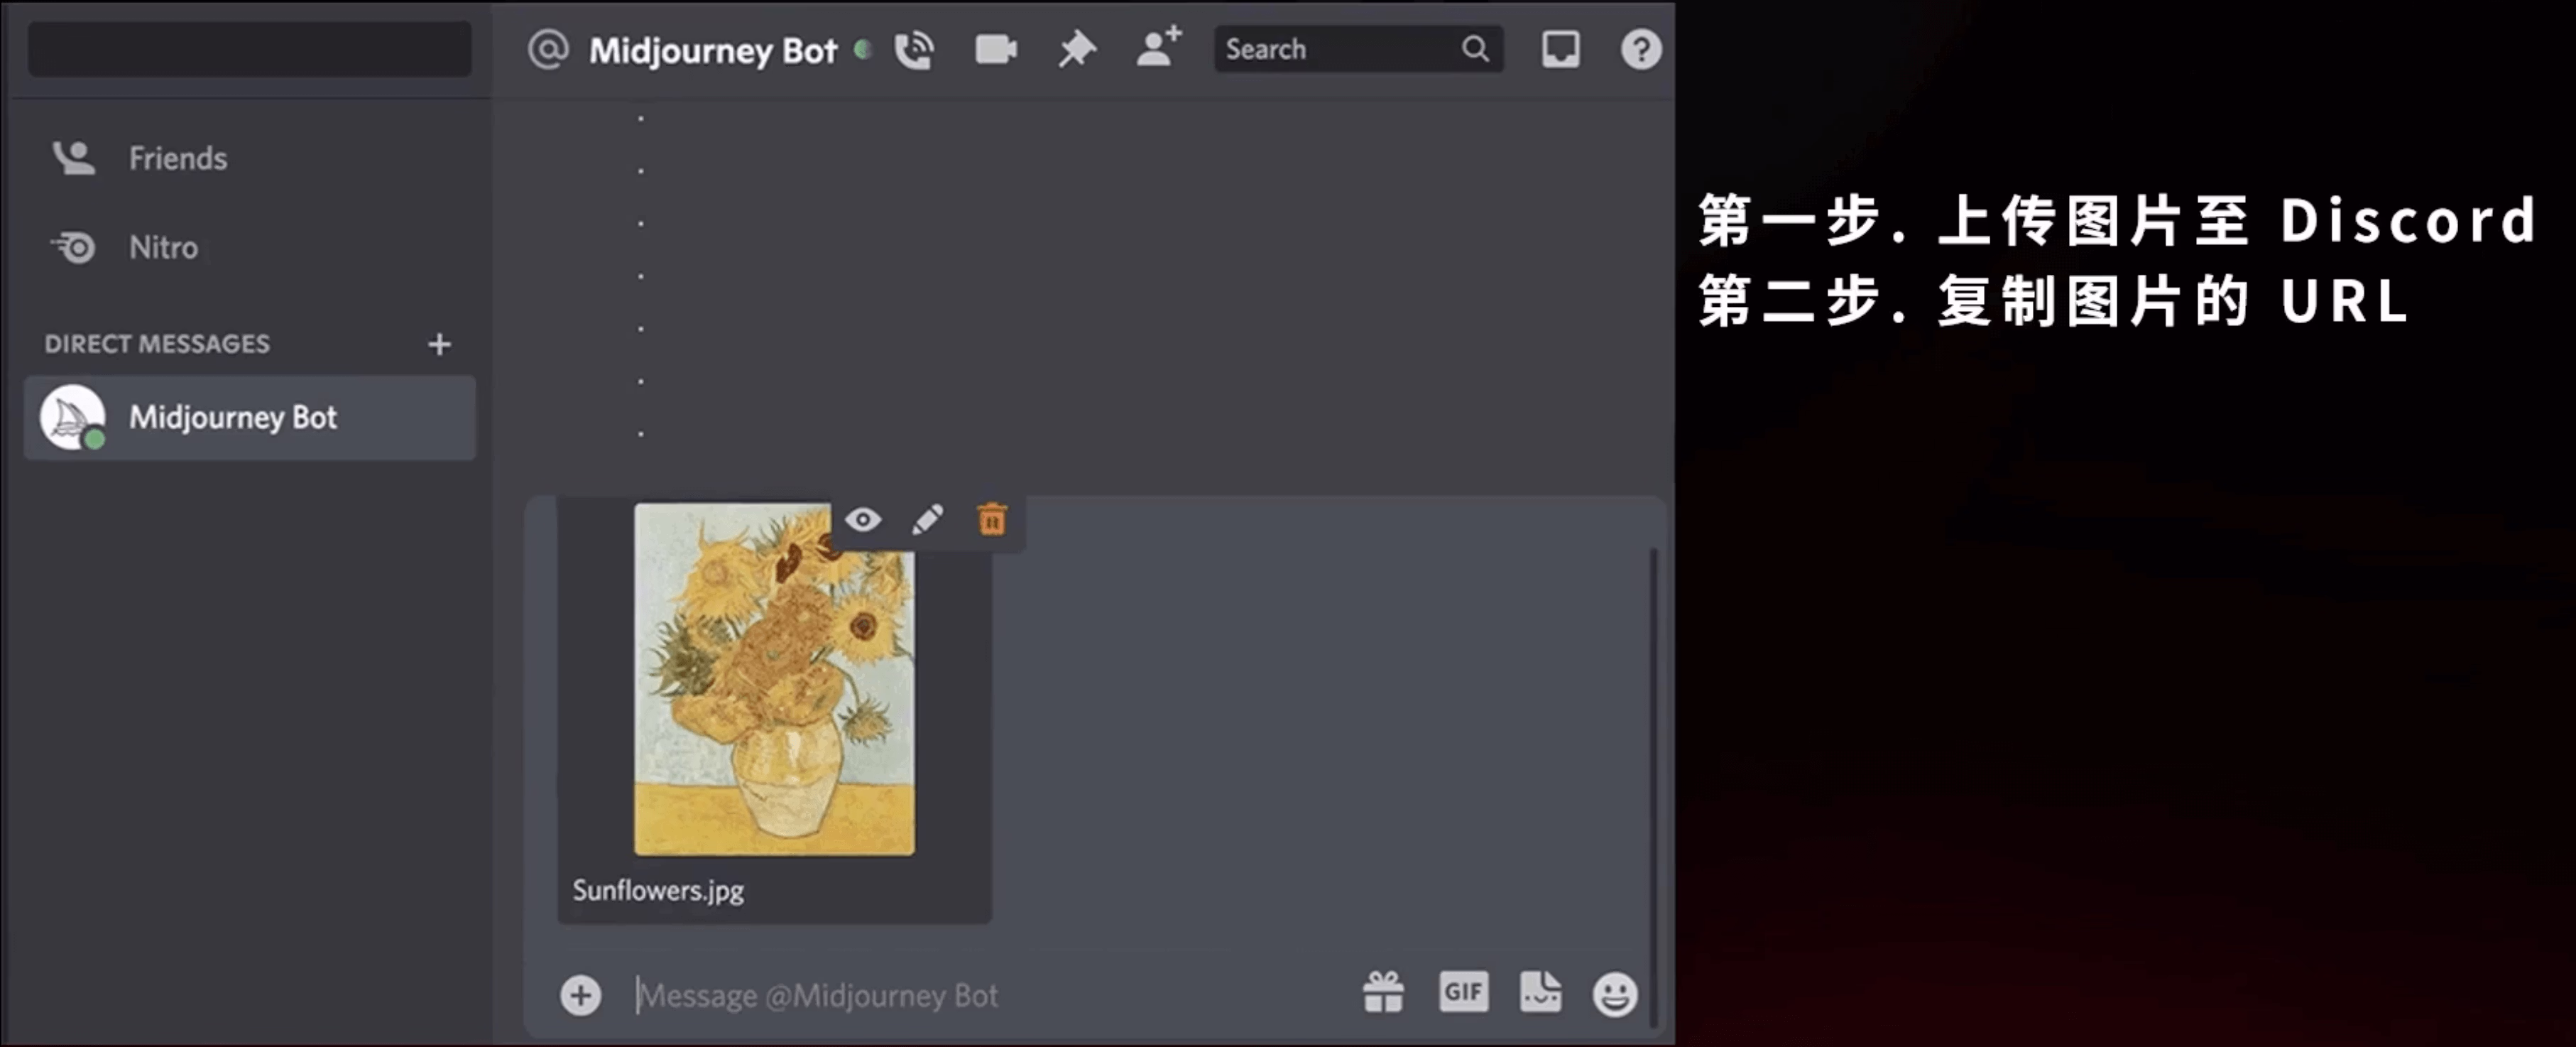Open the inbox
This screenshot has width=2576, height=1047.
[1560, 50]
